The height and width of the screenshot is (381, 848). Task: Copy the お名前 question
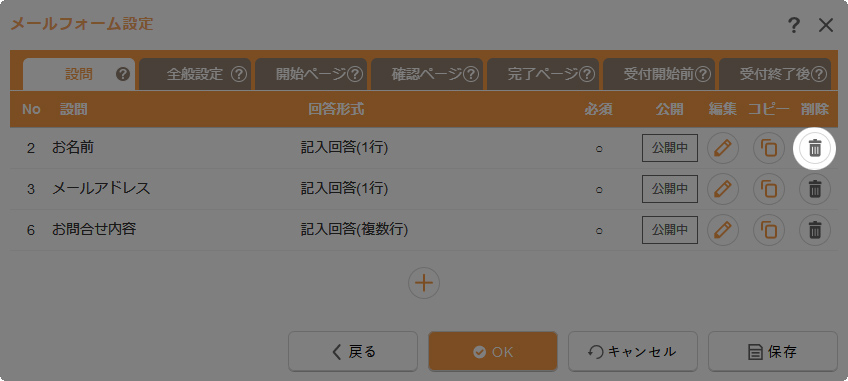pos(768,148)
